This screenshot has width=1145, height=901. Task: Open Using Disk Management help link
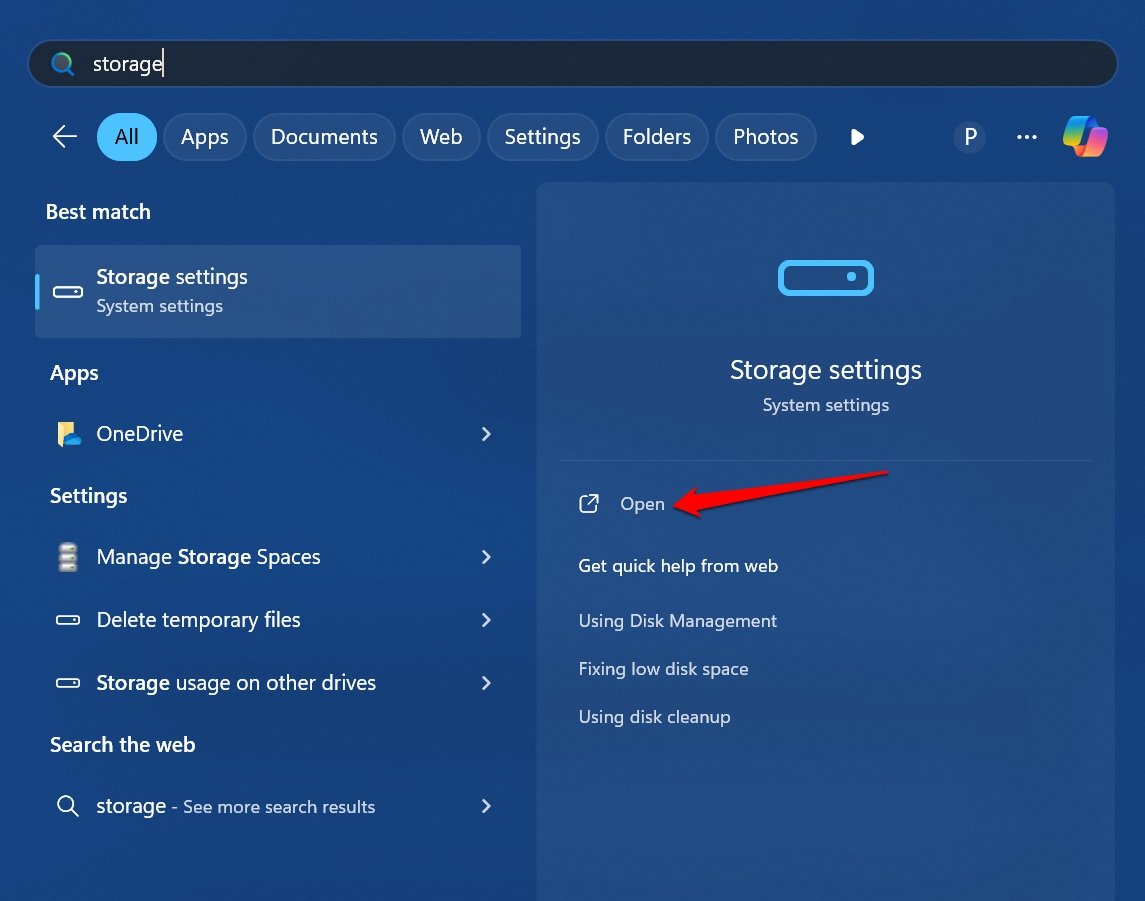677,621
